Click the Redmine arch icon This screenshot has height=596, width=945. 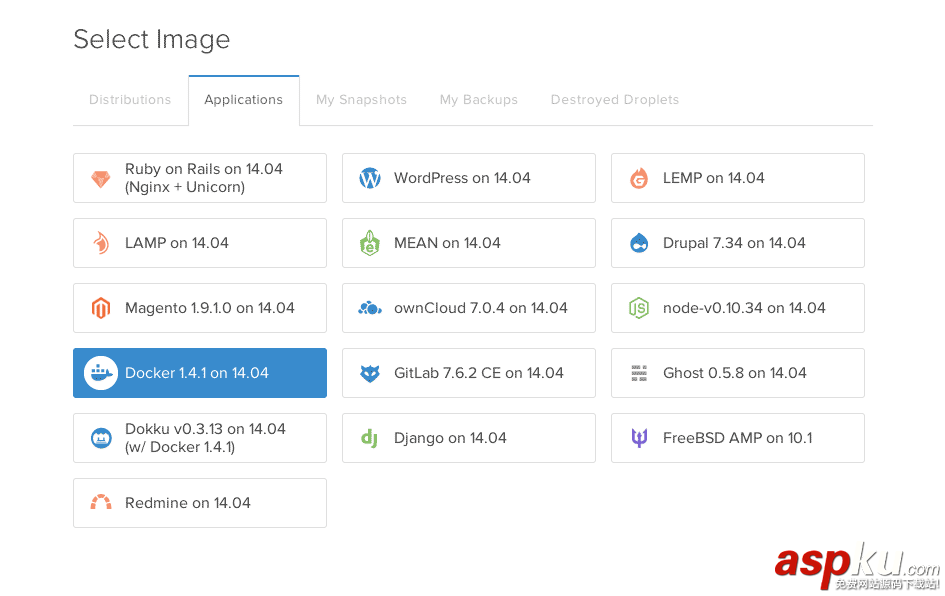(101, 503)
